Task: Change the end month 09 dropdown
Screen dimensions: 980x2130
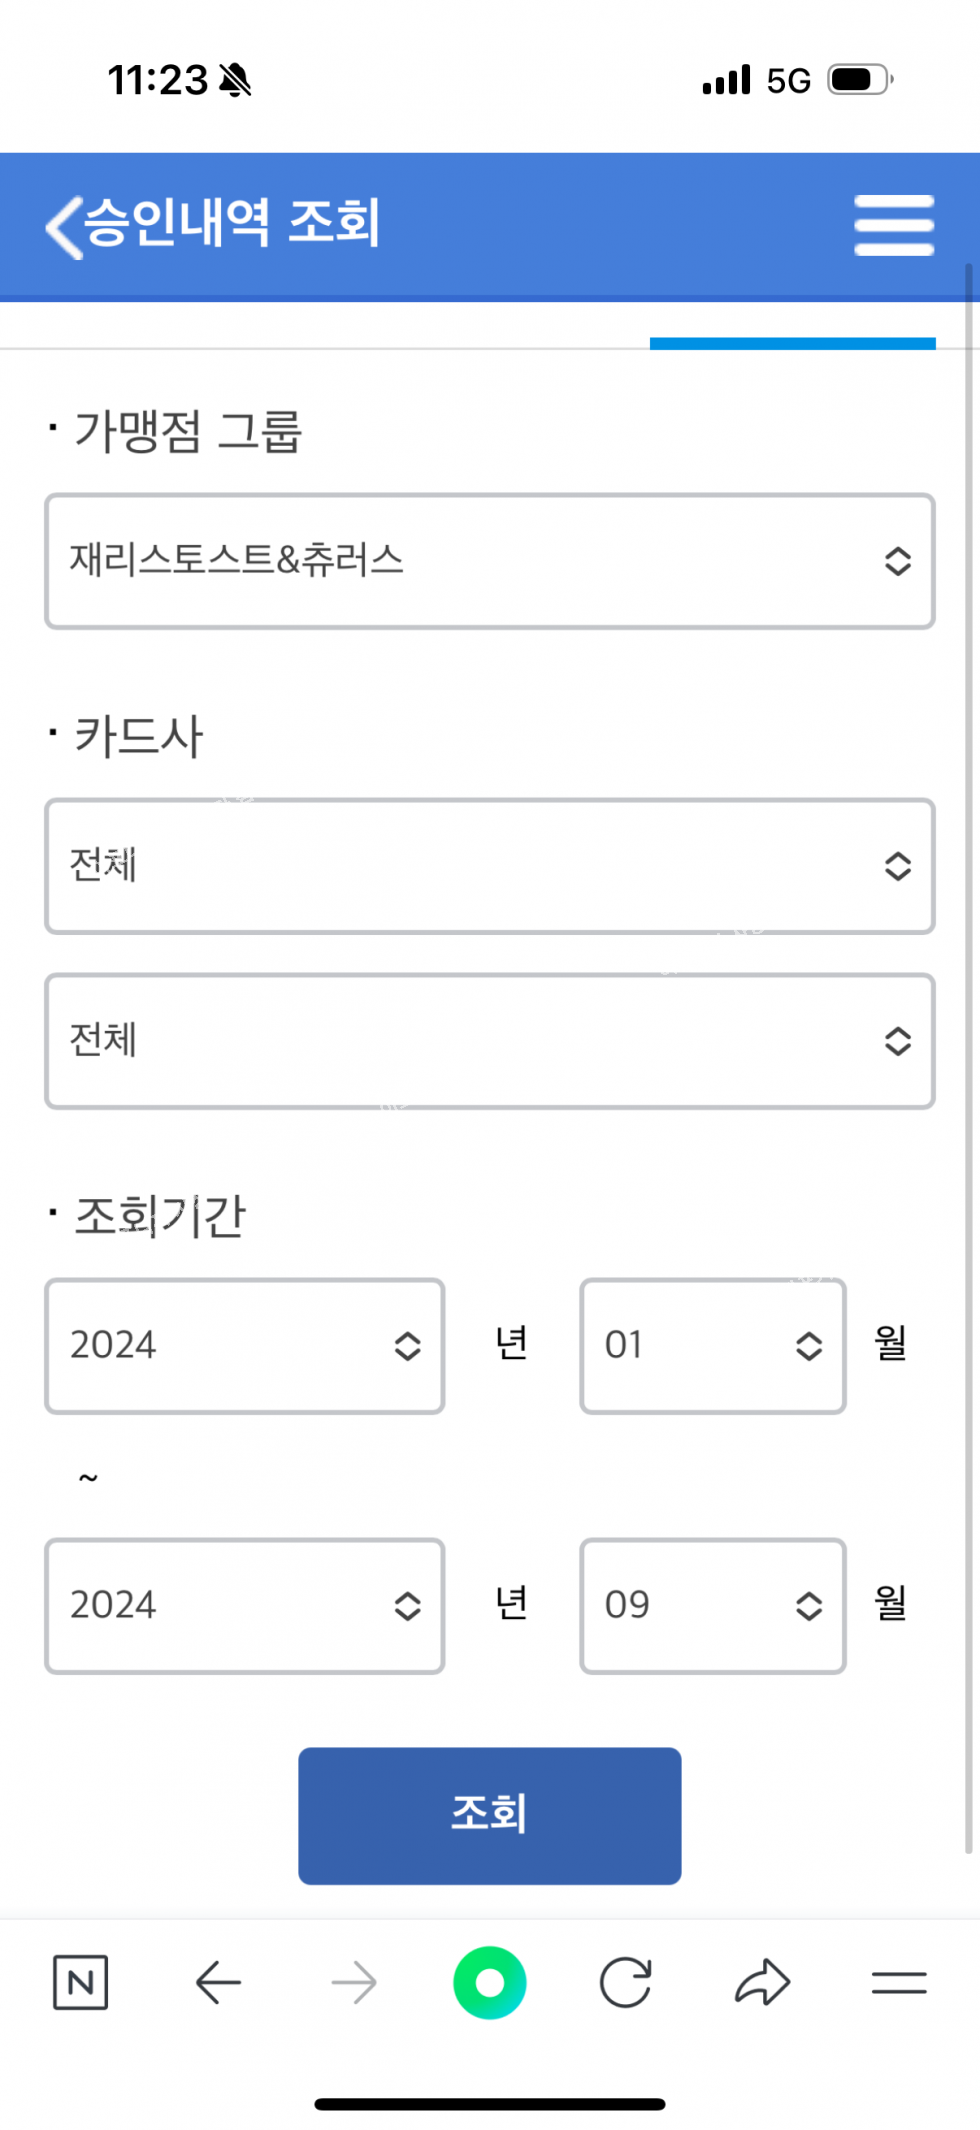Action: point(713,1606)
